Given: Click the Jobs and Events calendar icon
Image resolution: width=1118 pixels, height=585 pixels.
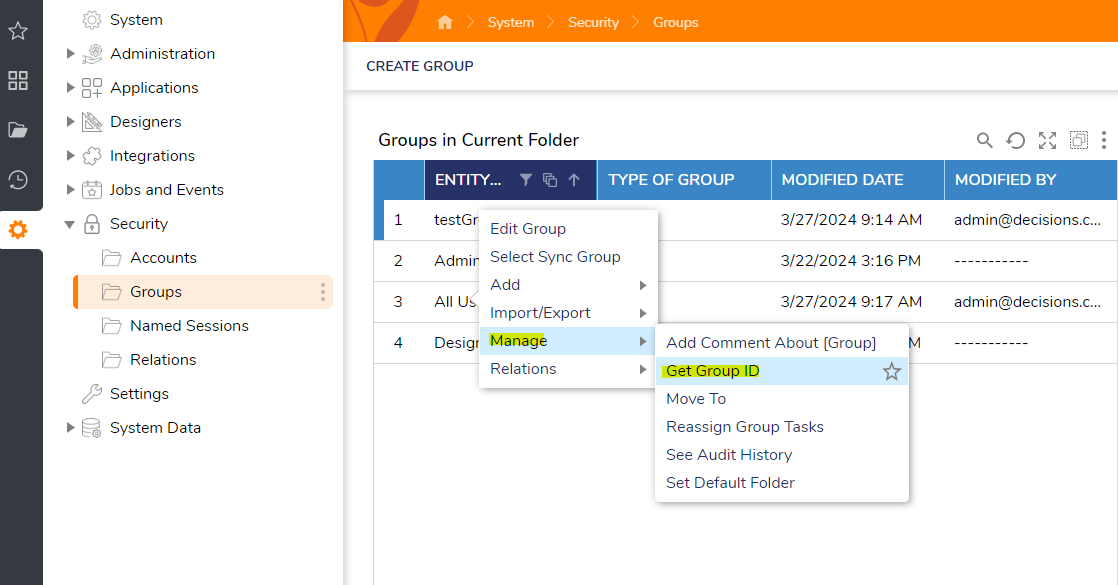Looking at the screenshot, I should tap(92, 190).
